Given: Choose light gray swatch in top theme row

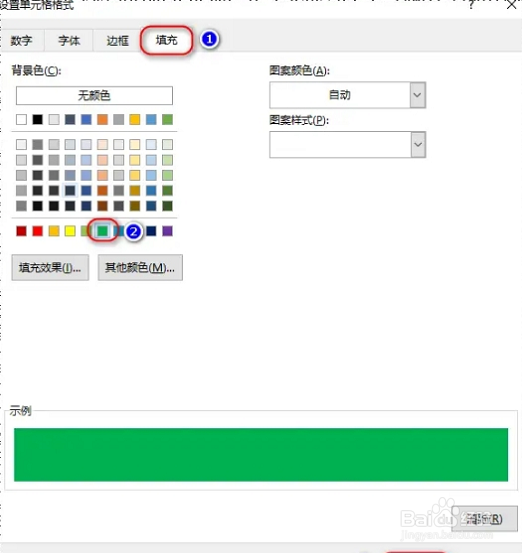Looking at the screenshot, I should (54, 120).
